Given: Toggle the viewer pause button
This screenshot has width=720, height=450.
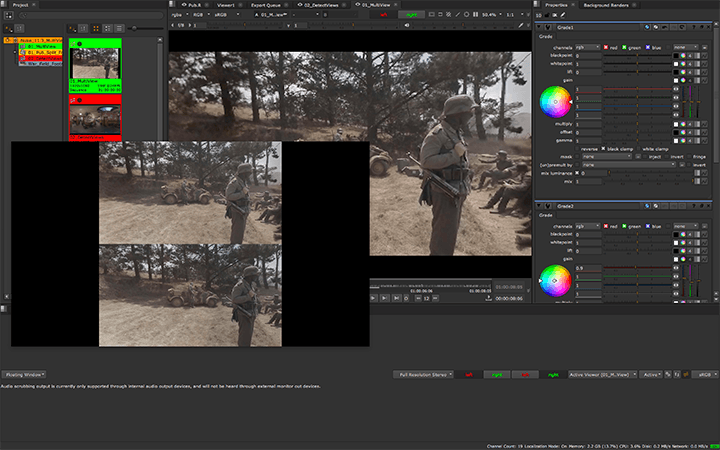Looking at the screenshot, I should [x=476, y=15].
